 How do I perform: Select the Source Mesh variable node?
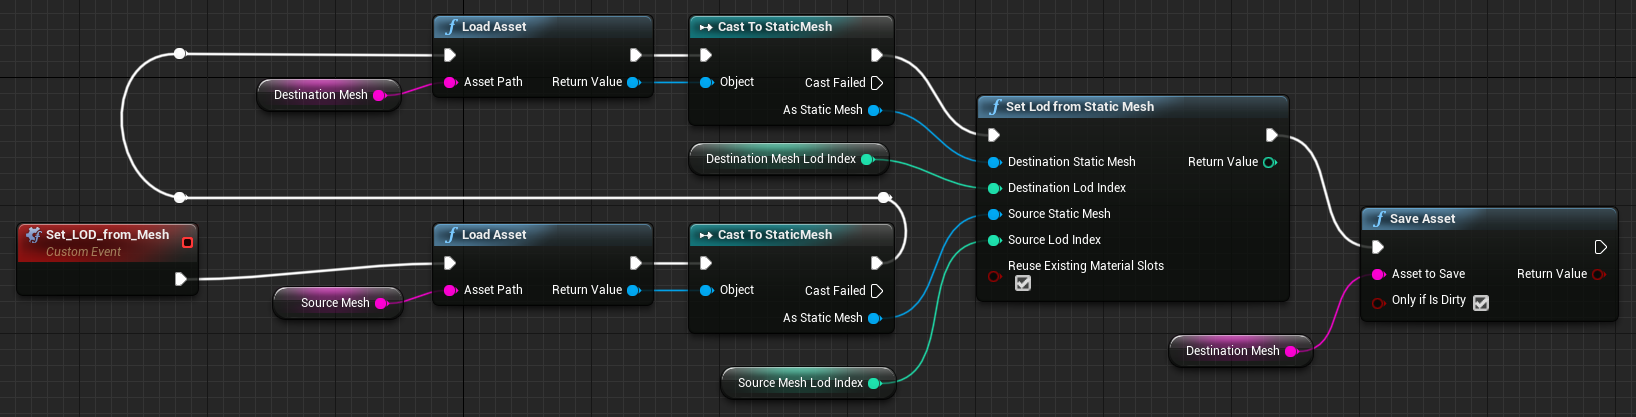pyautogui.click(x=338, y=303)
